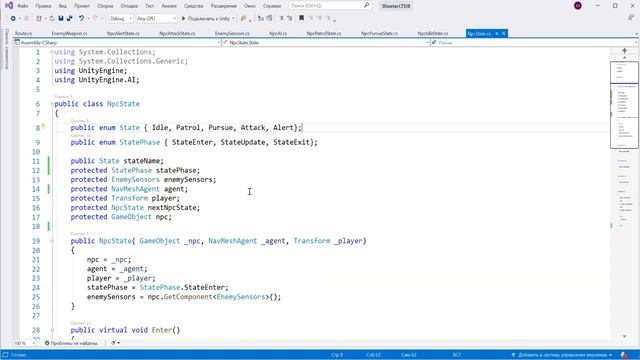Switch to the Route.cs tab
This screenshot has width=640, height=360.
[24, 33]
